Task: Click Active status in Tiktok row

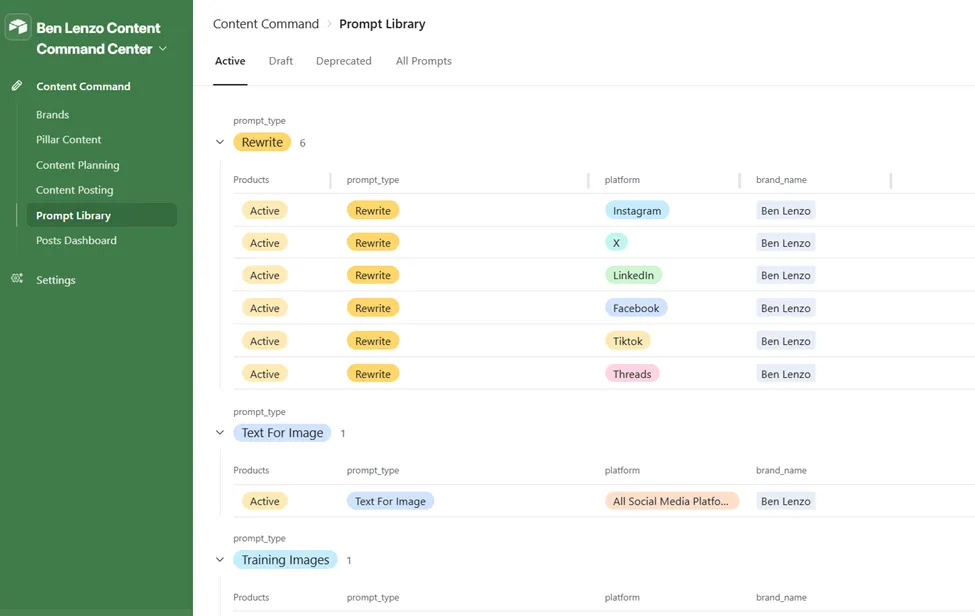Action: point(264,341)
